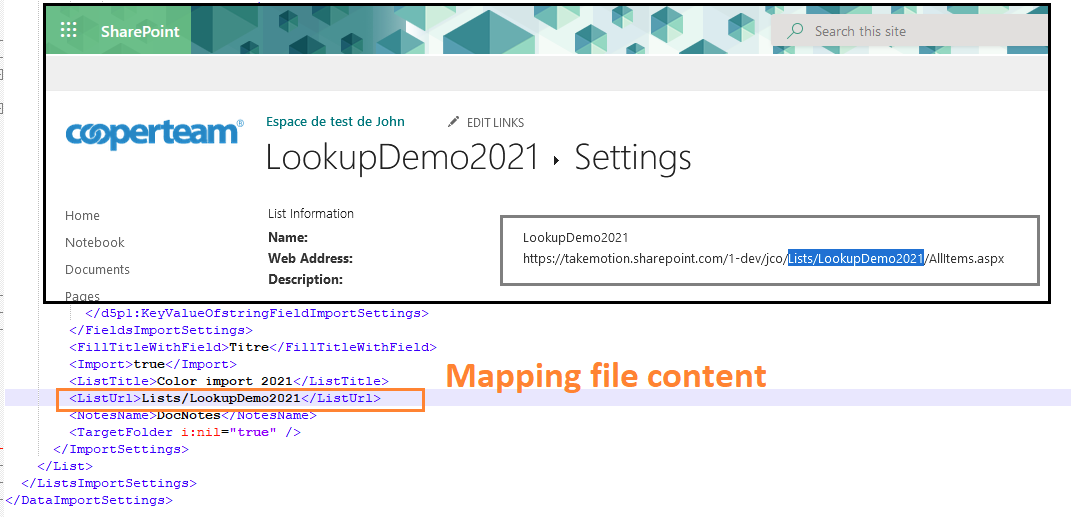
Task: Click the closing KeyValueOfstringFieldImportSettings tag
Action: click(257, 313)
